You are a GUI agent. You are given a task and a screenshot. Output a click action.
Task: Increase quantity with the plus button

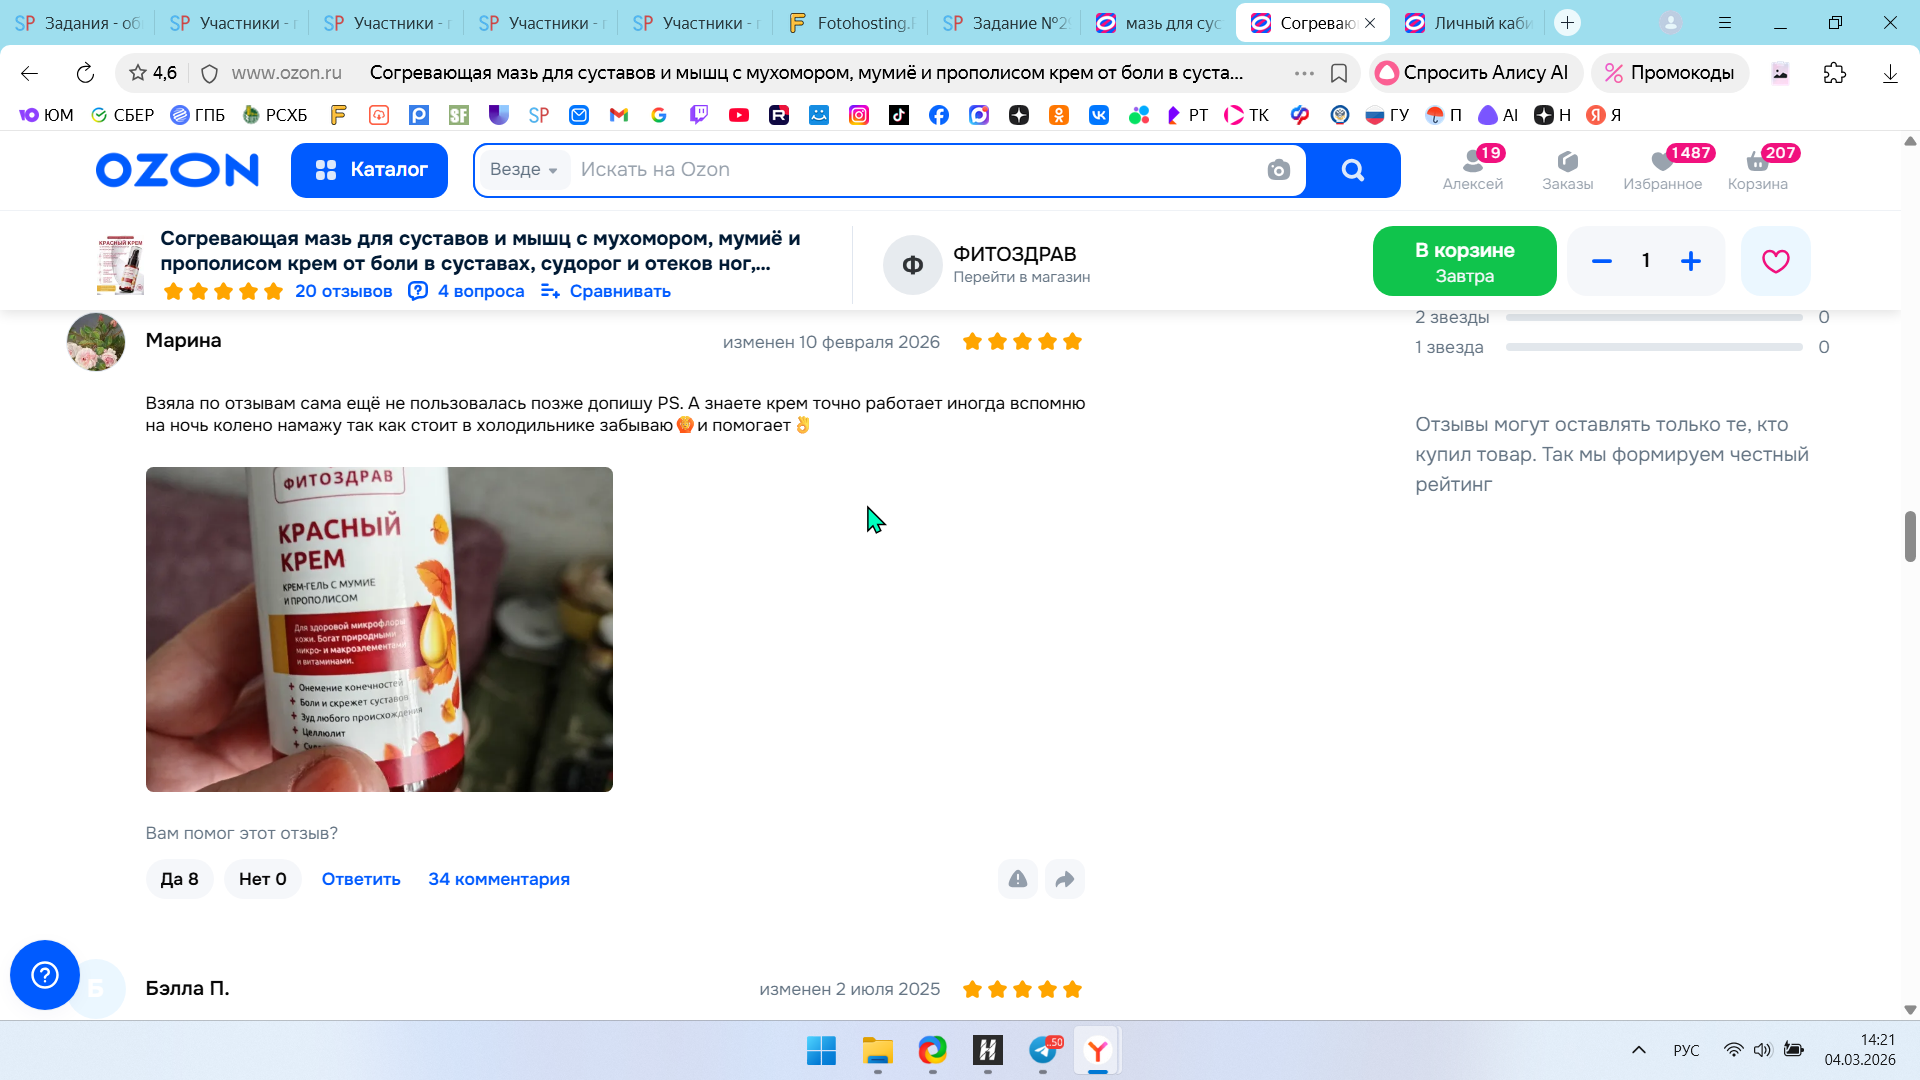[1690, 261]
